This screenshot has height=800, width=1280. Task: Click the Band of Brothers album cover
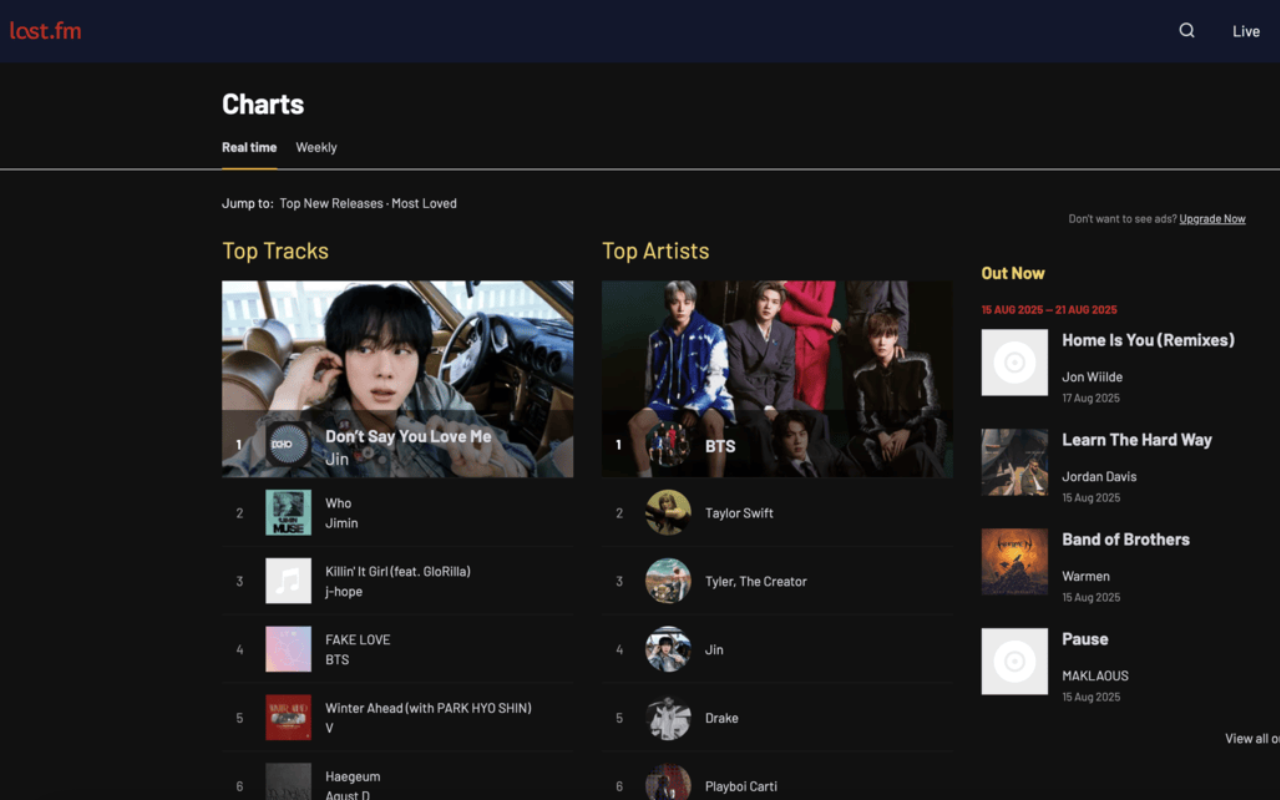[x=1014, y=562]
